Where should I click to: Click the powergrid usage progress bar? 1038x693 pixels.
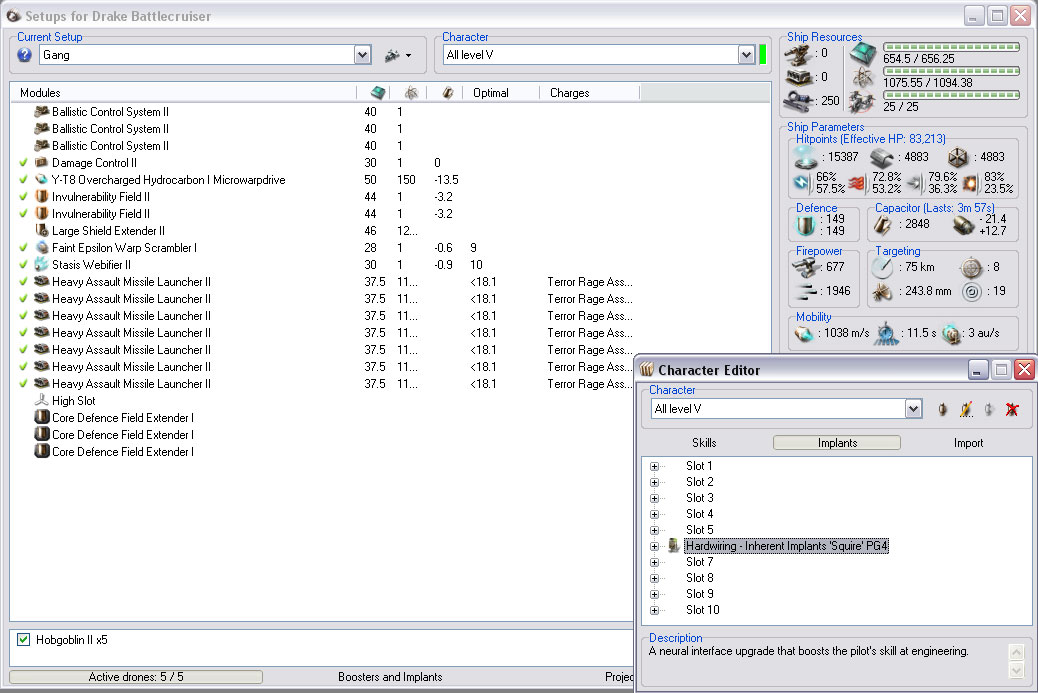(x=951, y=71)
